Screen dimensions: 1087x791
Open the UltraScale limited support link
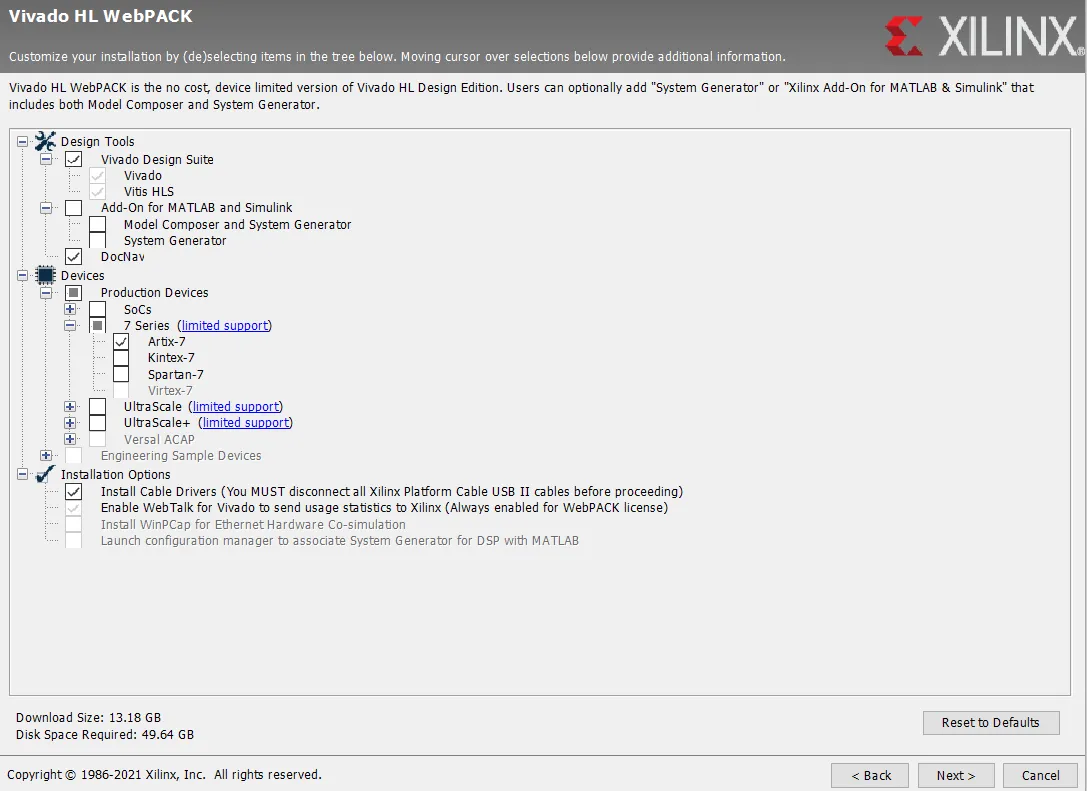236,407
